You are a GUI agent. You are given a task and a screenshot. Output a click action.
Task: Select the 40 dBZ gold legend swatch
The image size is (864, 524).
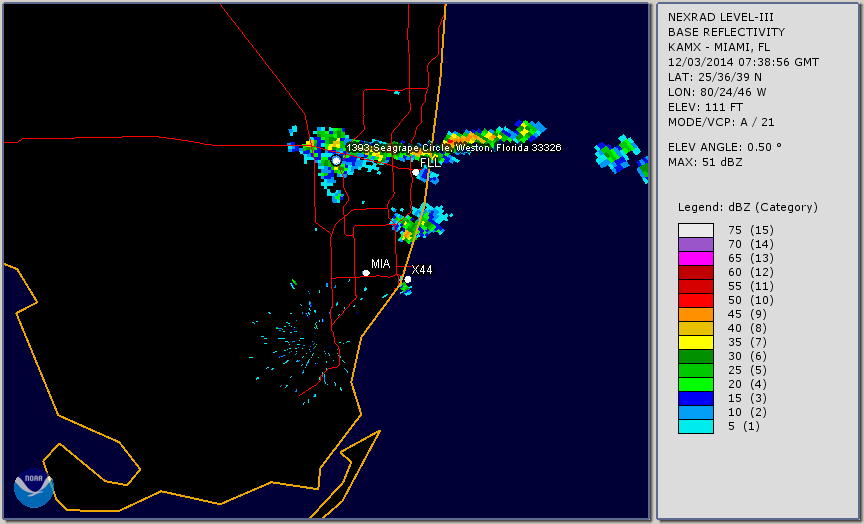pyautogui.click(x=696, y=328)
